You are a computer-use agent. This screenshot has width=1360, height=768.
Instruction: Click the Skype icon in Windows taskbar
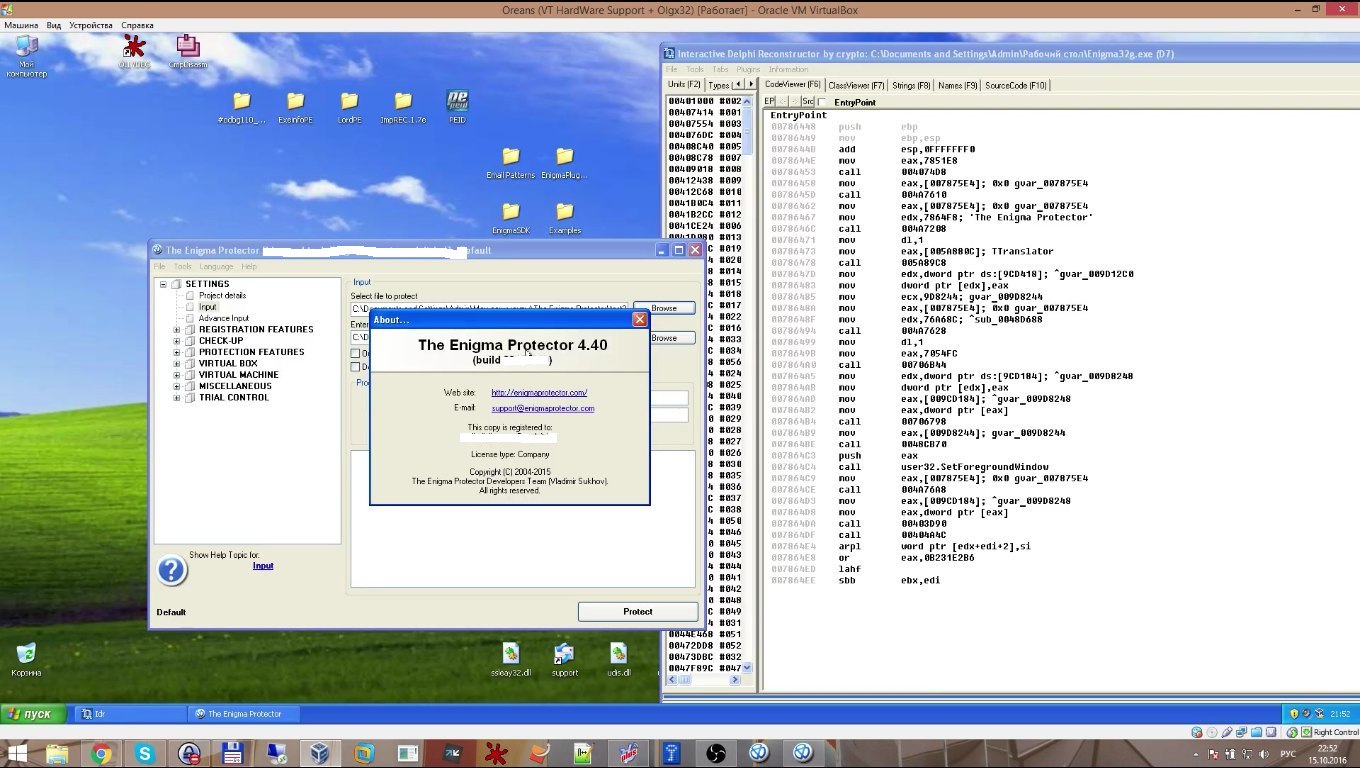tap(145, 753)
